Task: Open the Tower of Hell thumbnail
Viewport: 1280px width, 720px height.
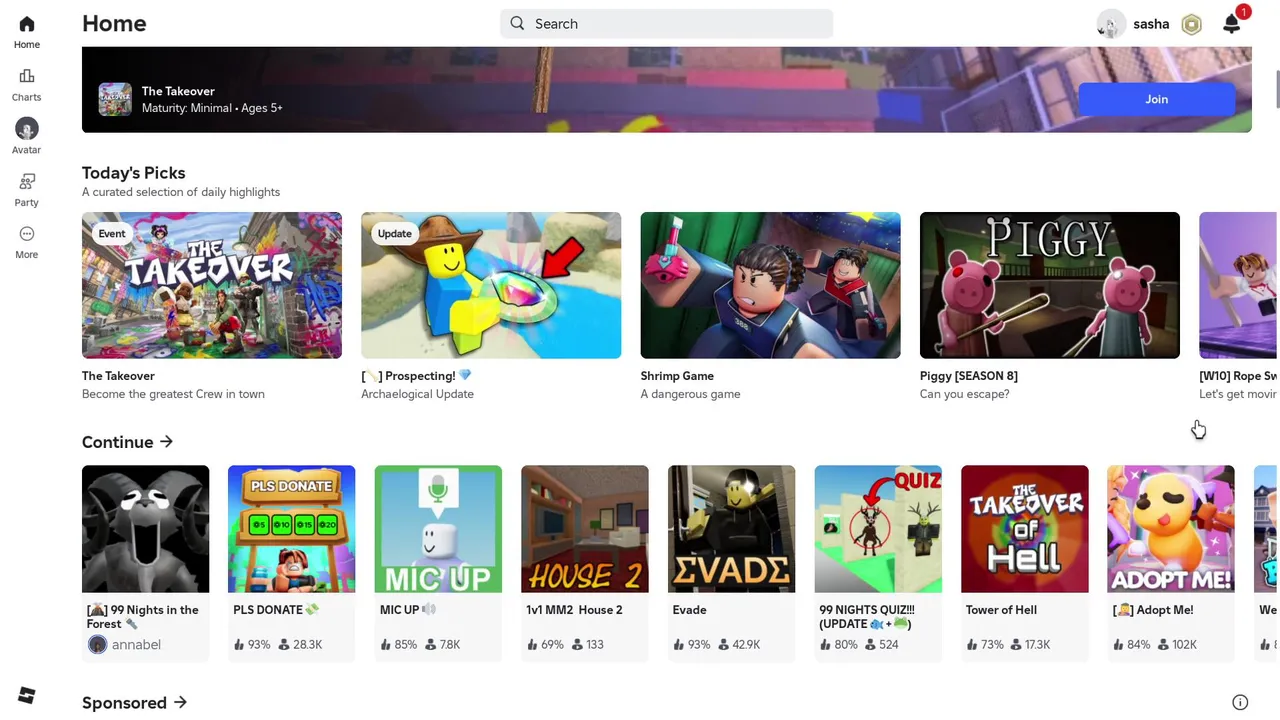Action: [x=1025, y=529]
